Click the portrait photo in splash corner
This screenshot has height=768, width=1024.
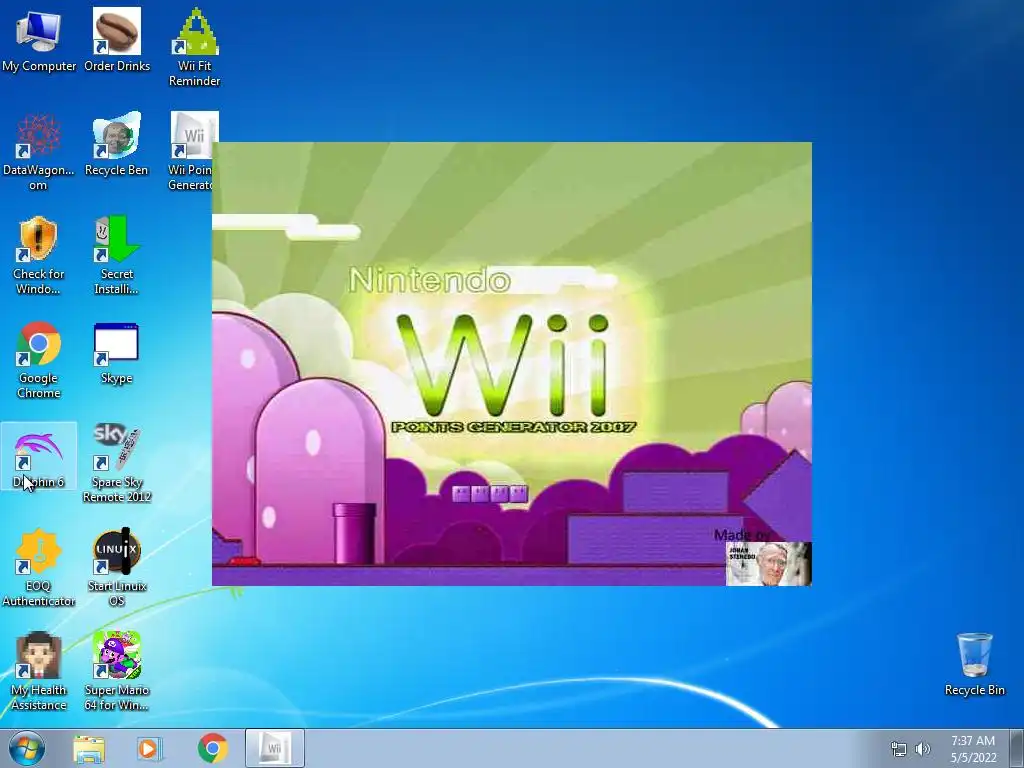coord(769,564)
